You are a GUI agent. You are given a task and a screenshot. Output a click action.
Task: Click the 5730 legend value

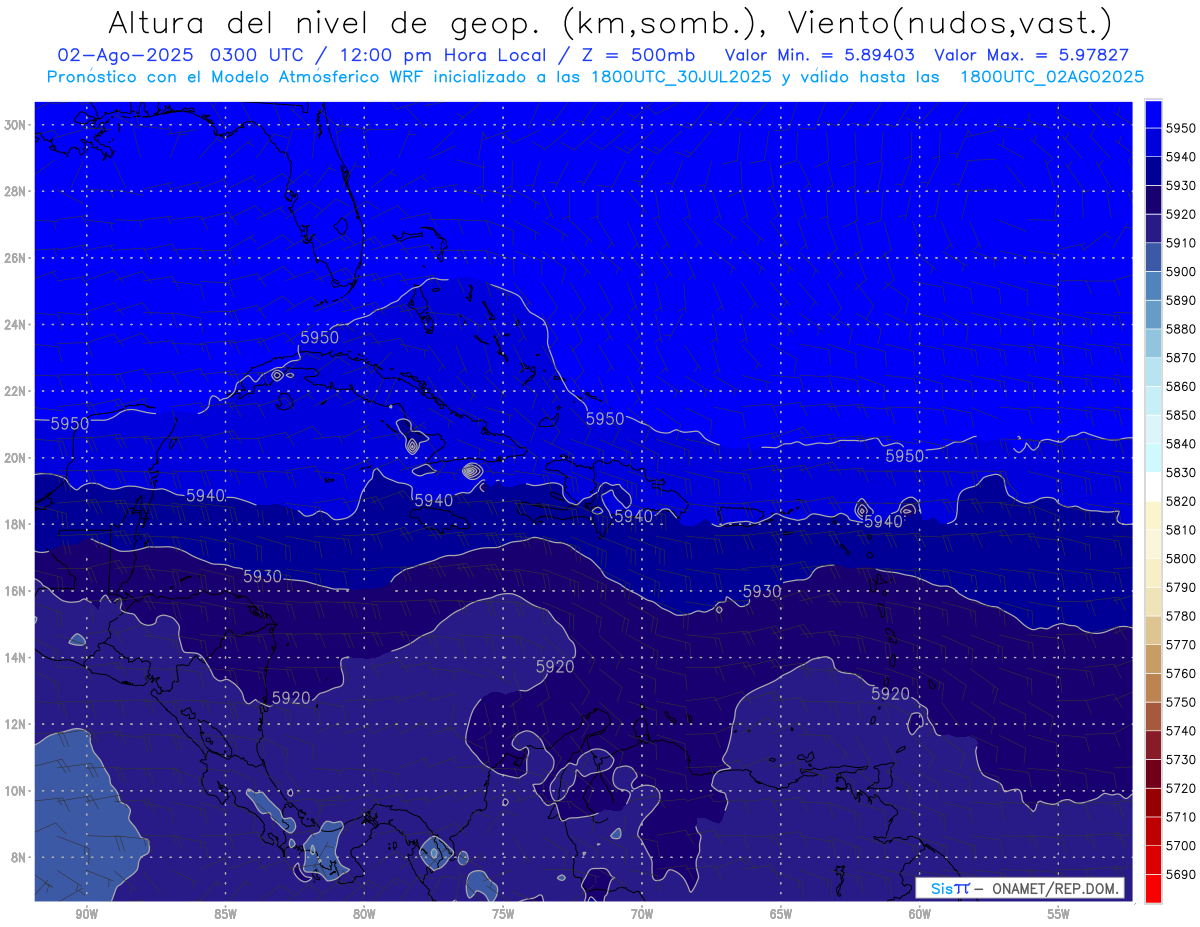1180,759
